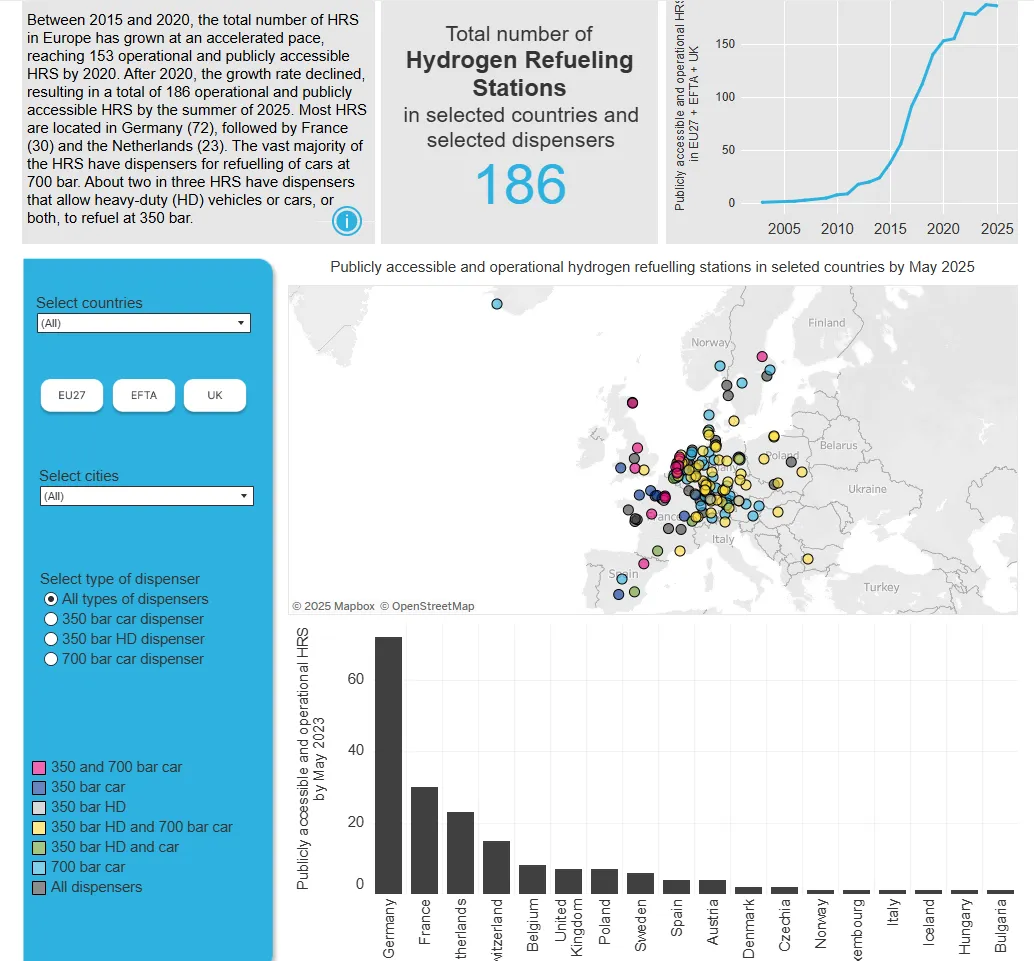Click the United Kingdom bar in chart
This screenshot has height=961, width=1034.
[568, 881]
